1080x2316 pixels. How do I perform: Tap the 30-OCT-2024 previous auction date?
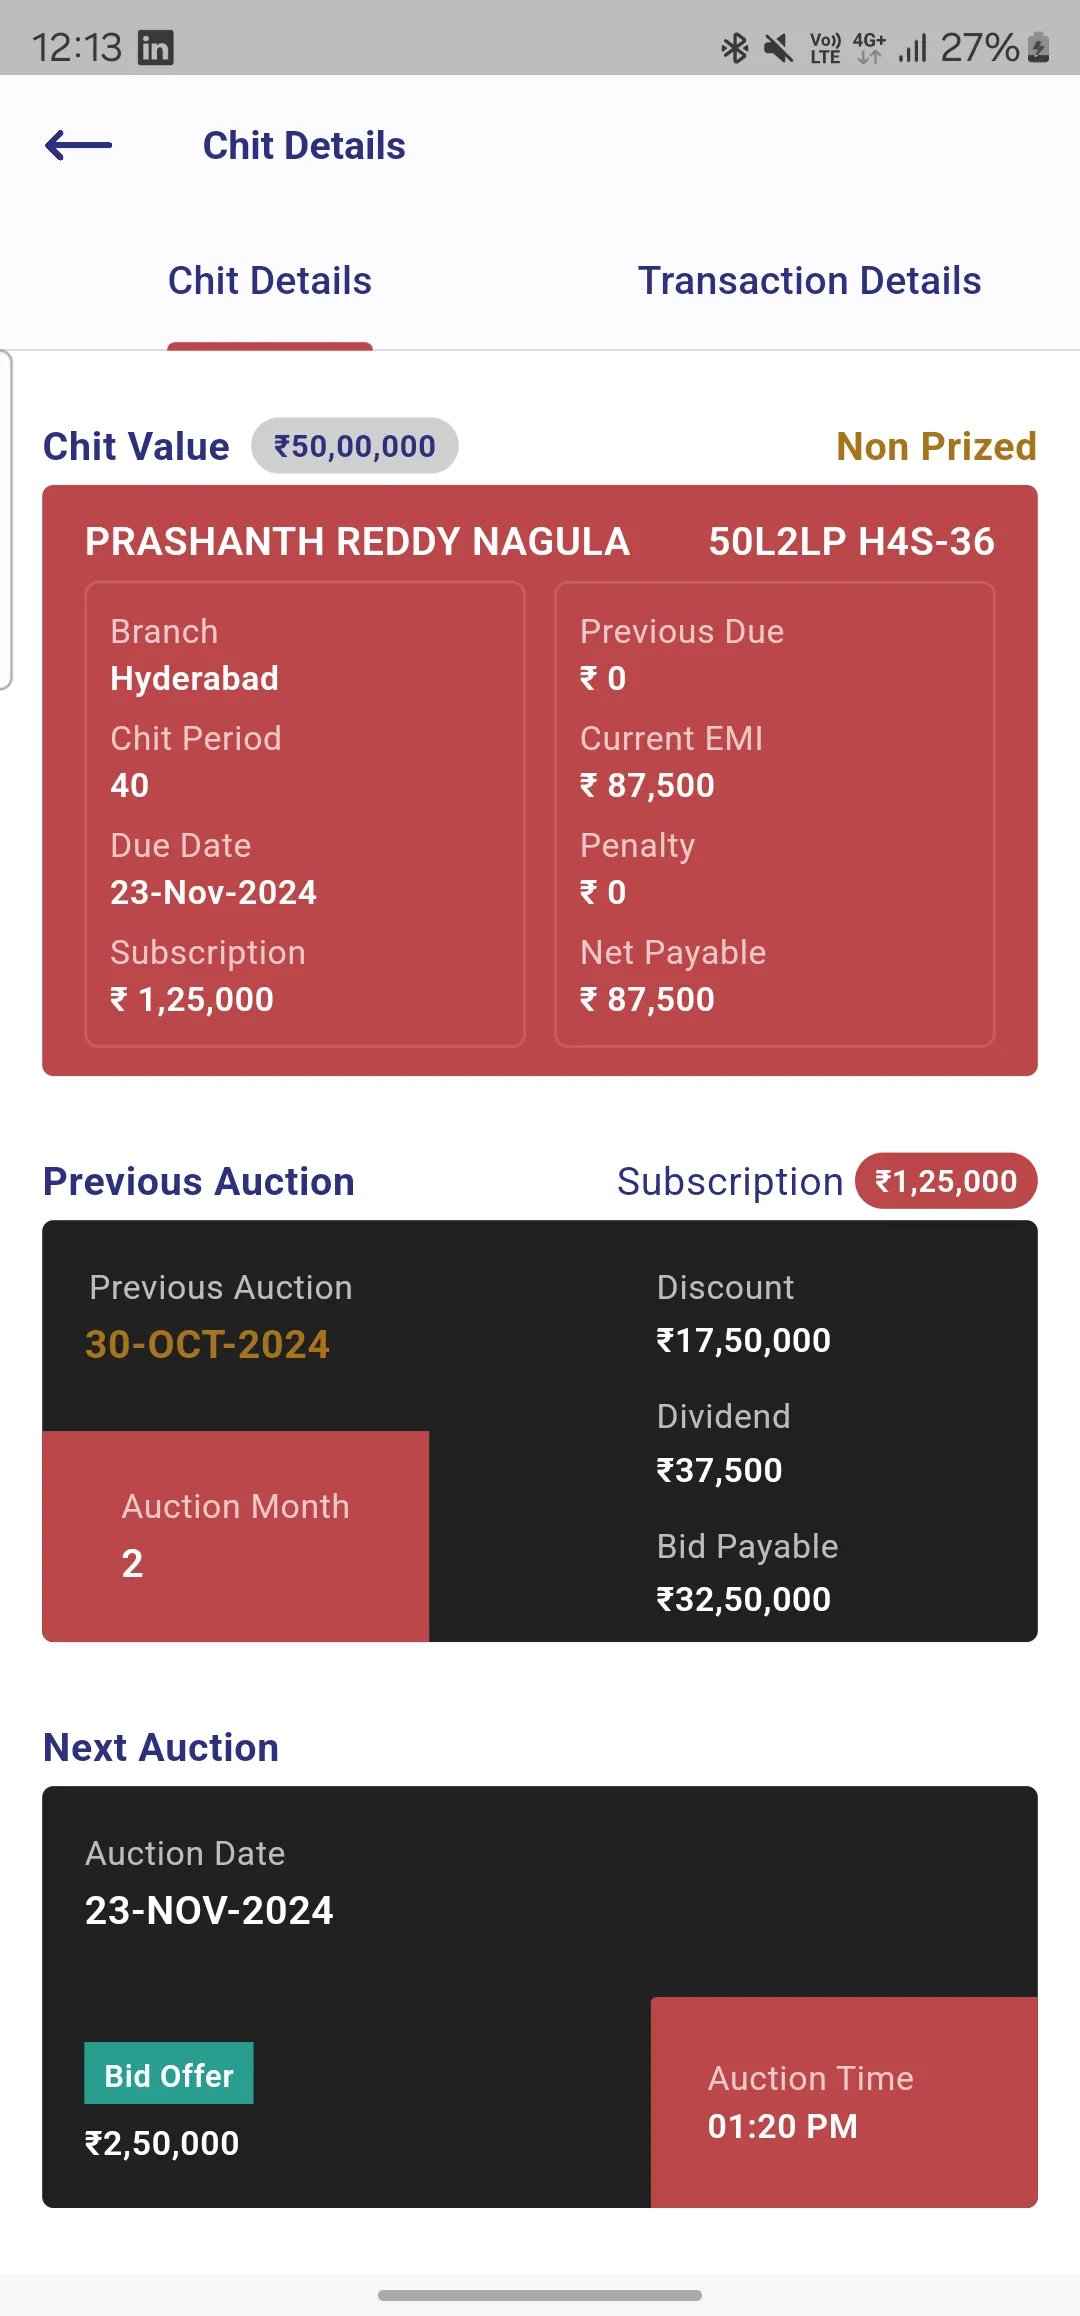click(x=207, y=1344)
